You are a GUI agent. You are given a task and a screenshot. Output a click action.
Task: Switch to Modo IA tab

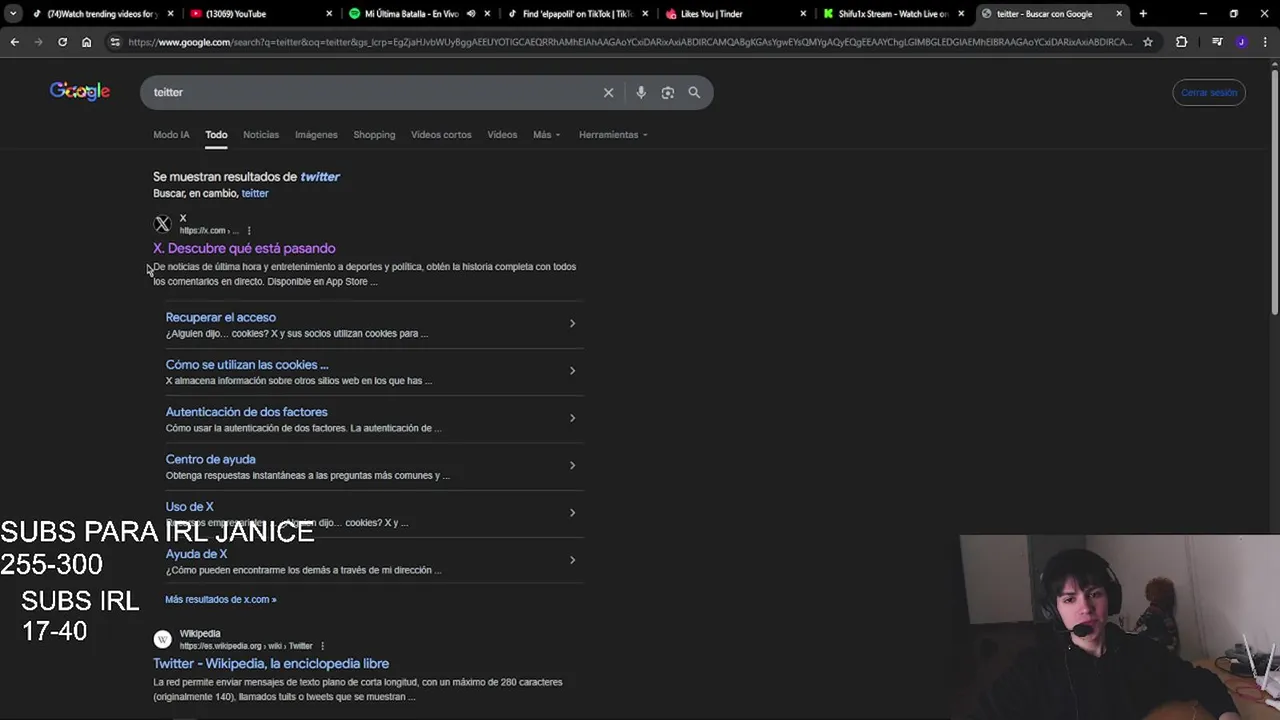171,135
